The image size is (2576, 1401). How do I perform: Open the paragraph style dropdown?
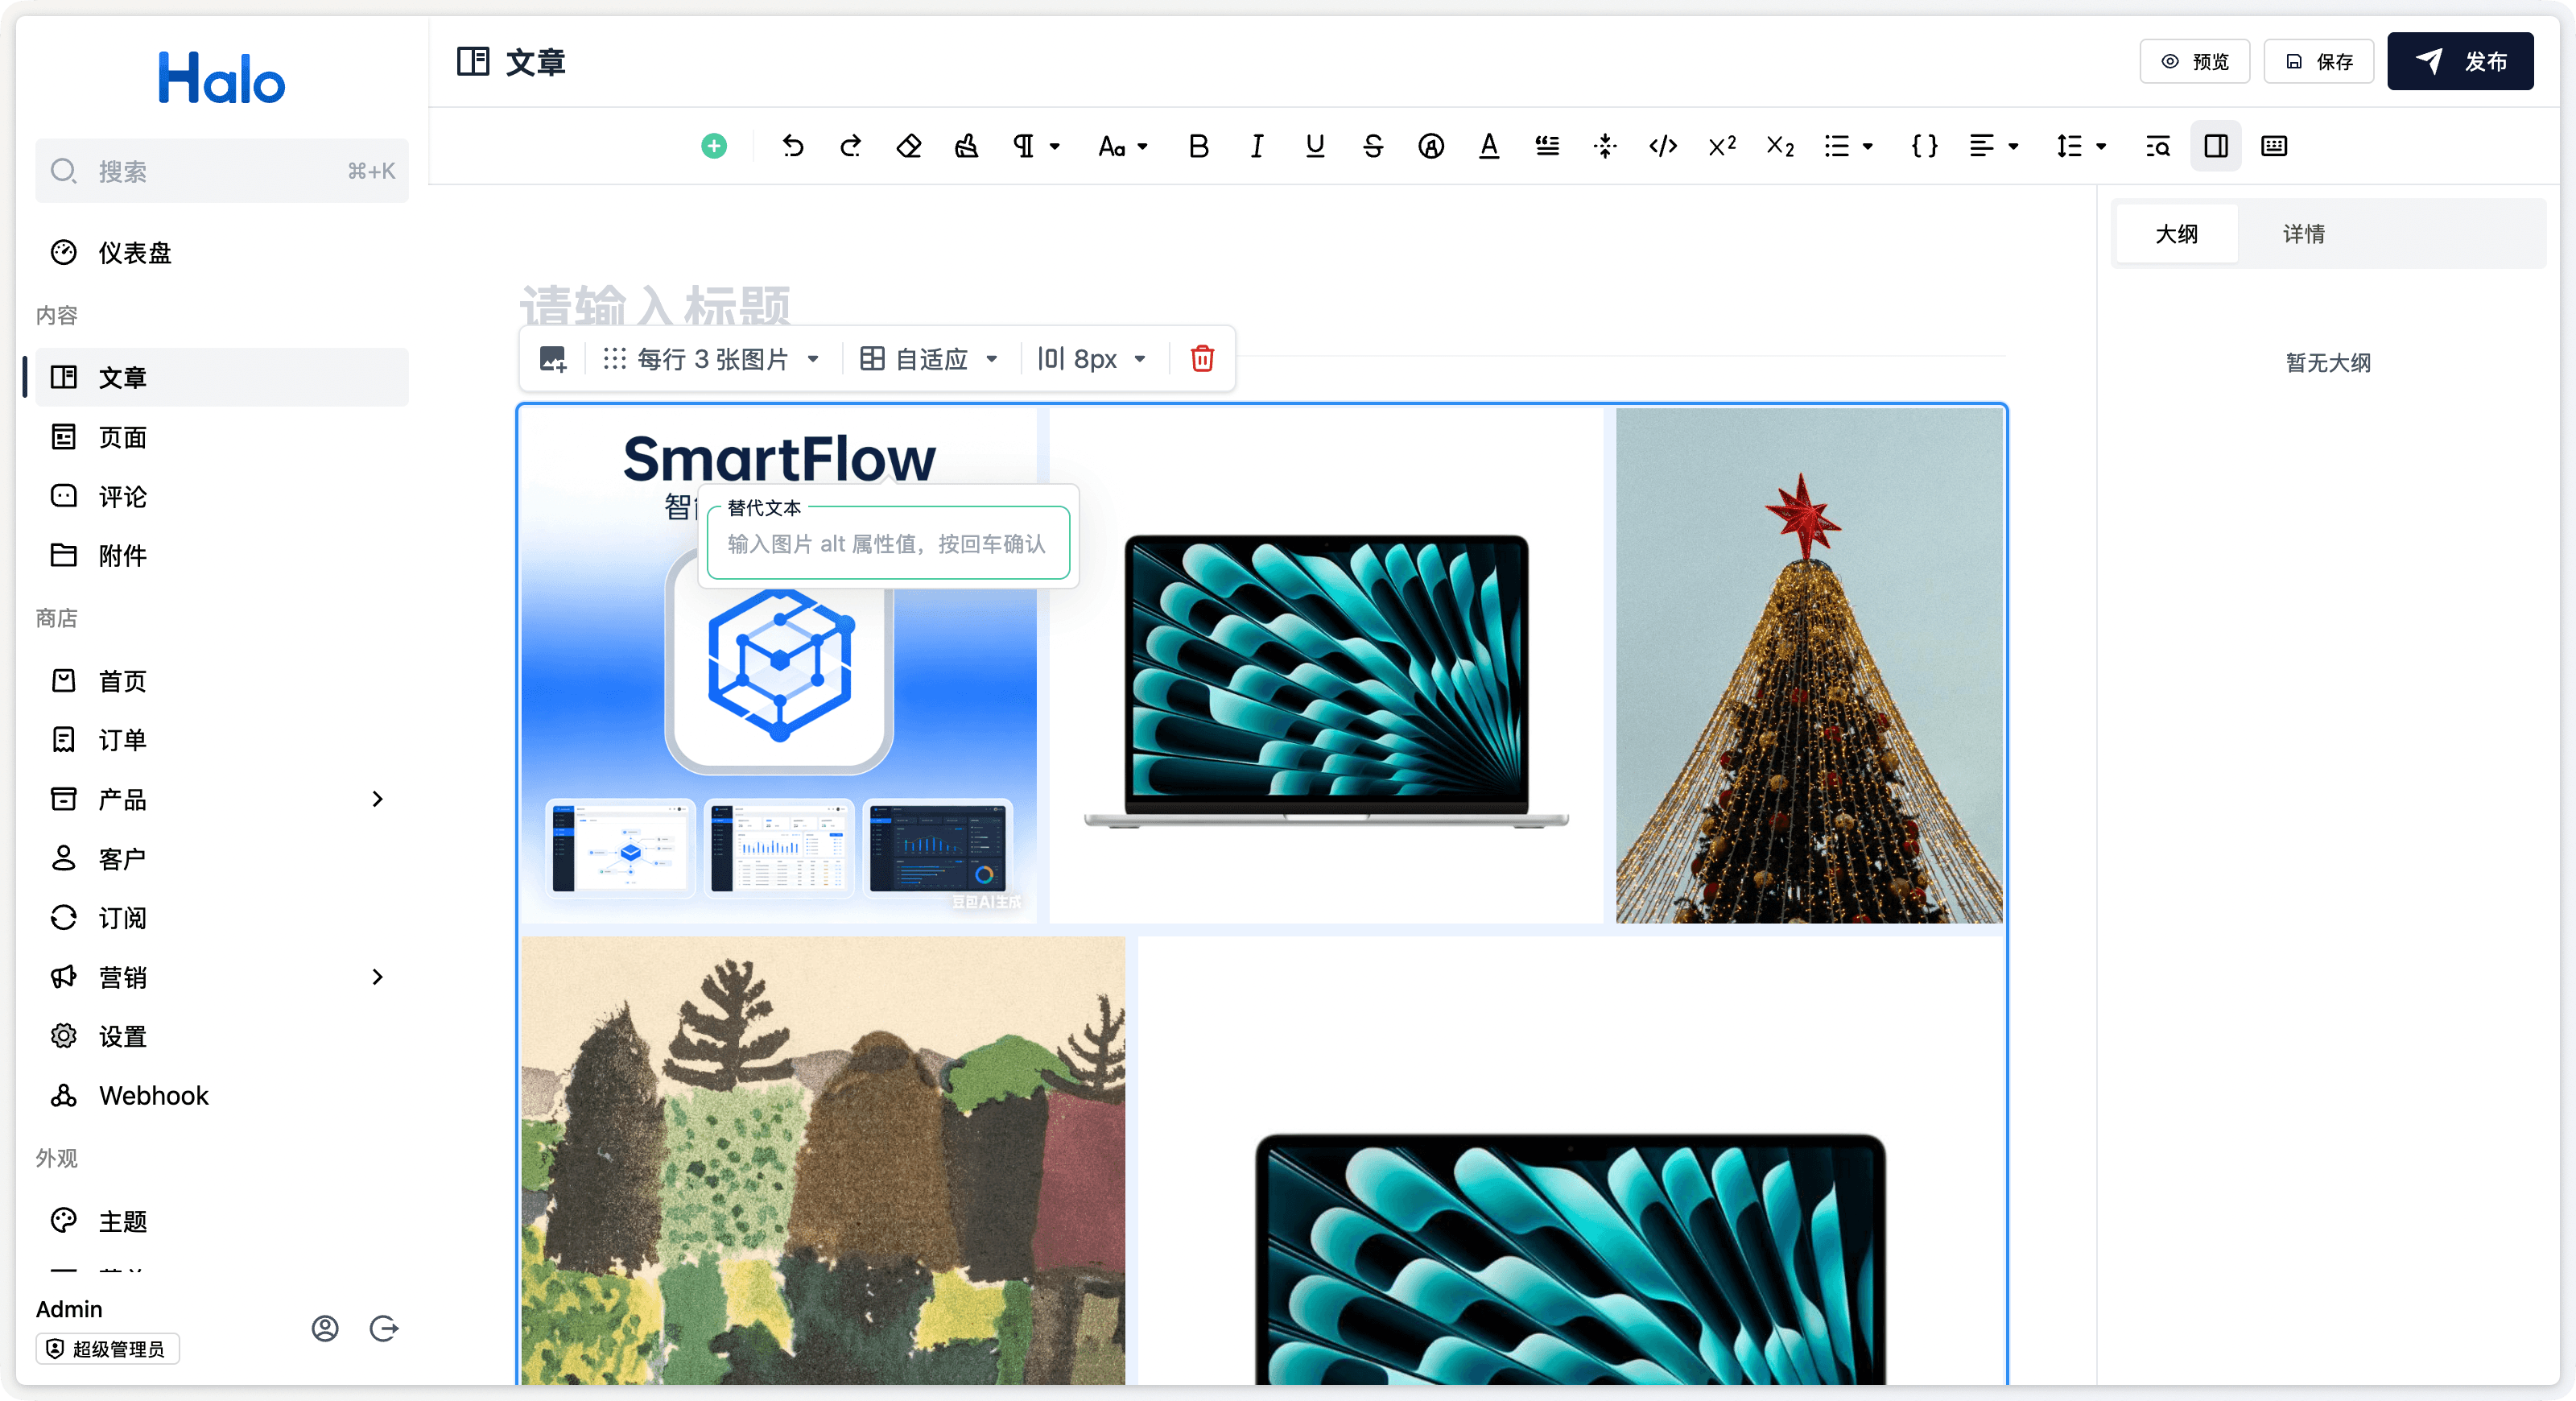click(1036, 146)
